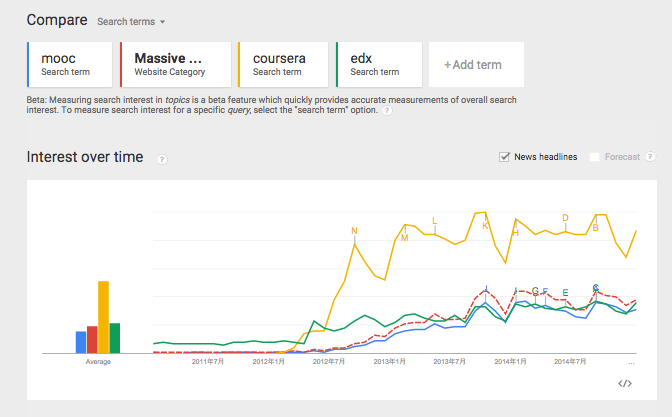Click headline marker N on coursera line

tap(354, 231)
